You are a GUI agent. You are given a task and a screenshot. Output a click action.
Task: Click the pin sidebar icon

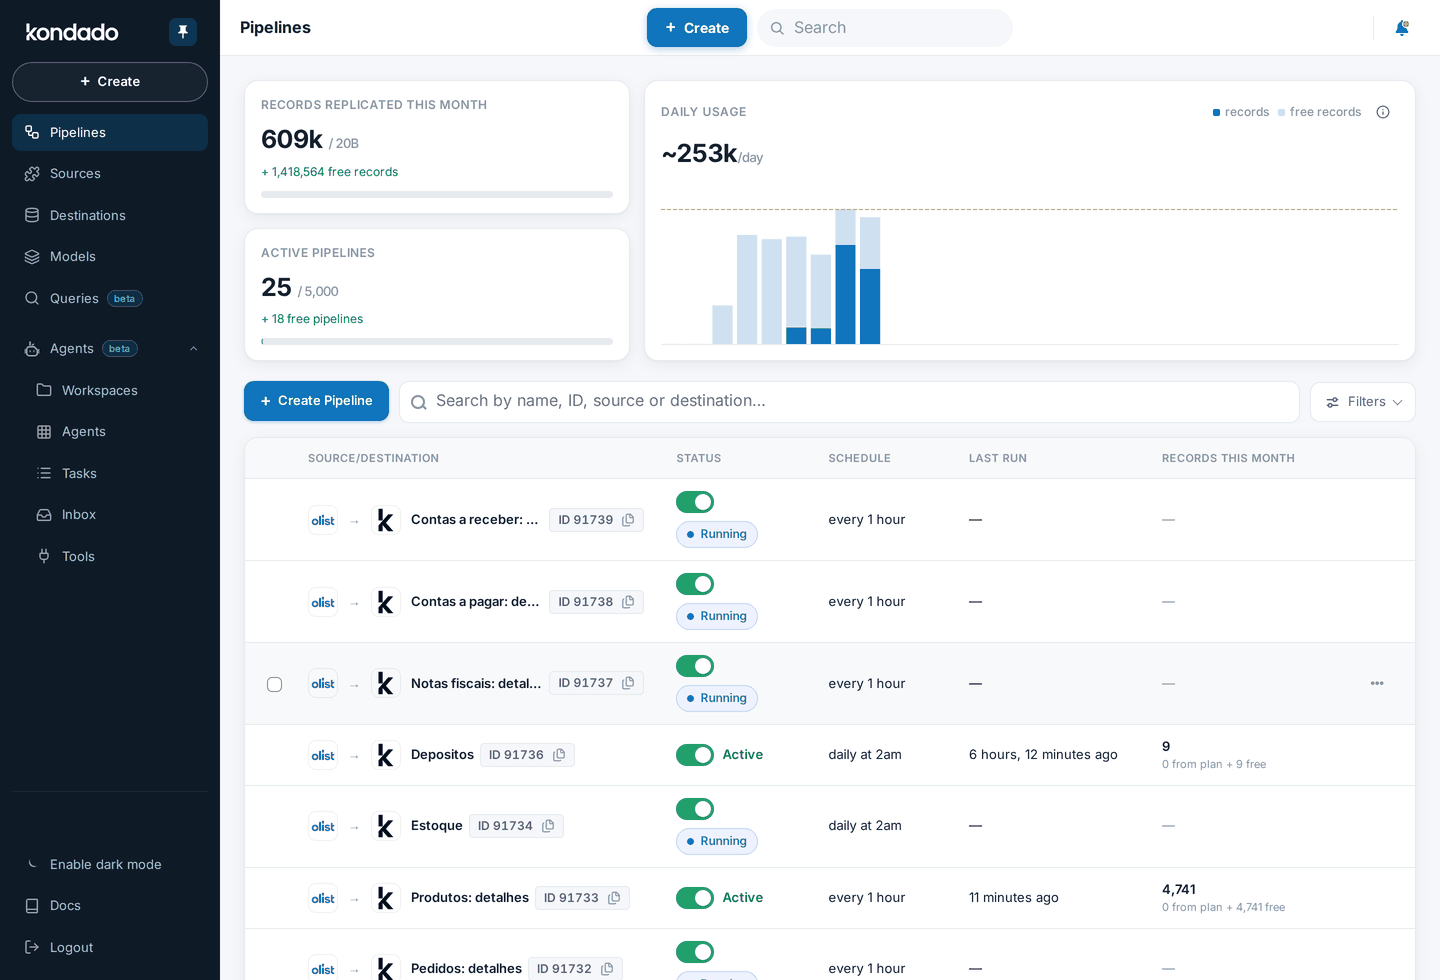[x=183, y=32]
